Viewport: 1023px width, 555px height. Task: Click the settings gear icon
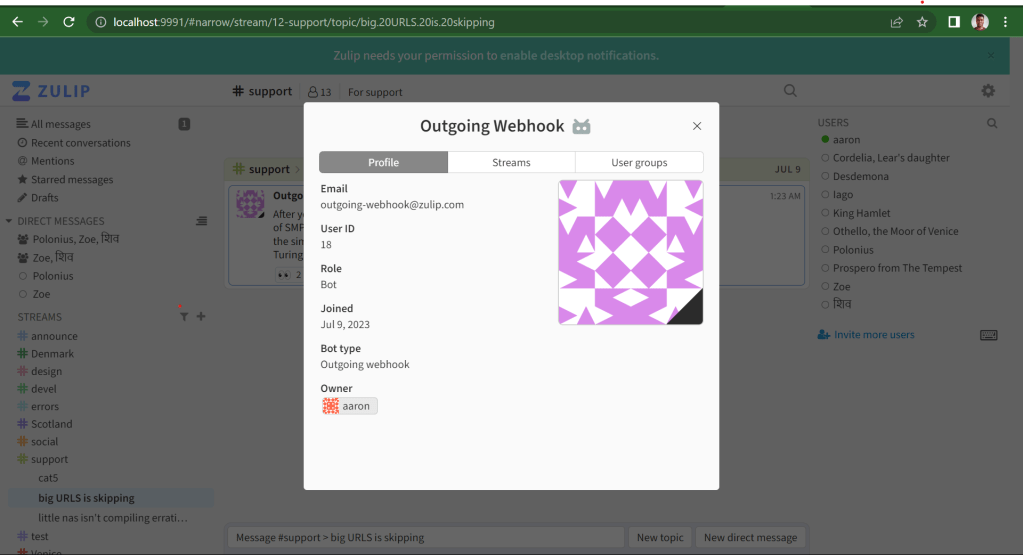(x=988, y=91)
